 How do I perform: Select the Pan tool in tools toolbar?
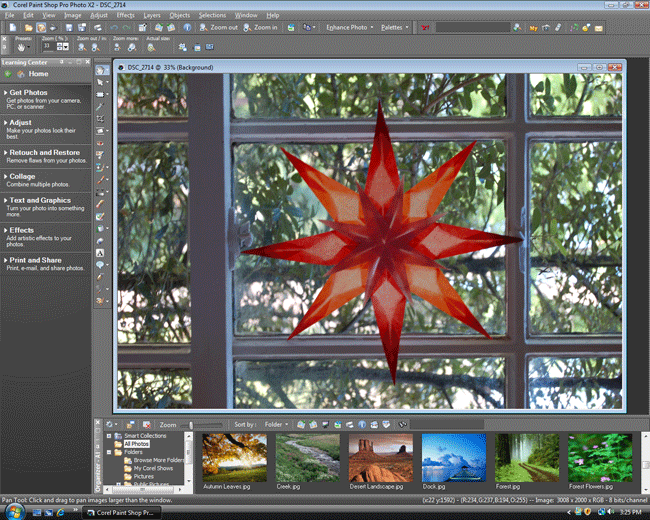click(100, 70)
